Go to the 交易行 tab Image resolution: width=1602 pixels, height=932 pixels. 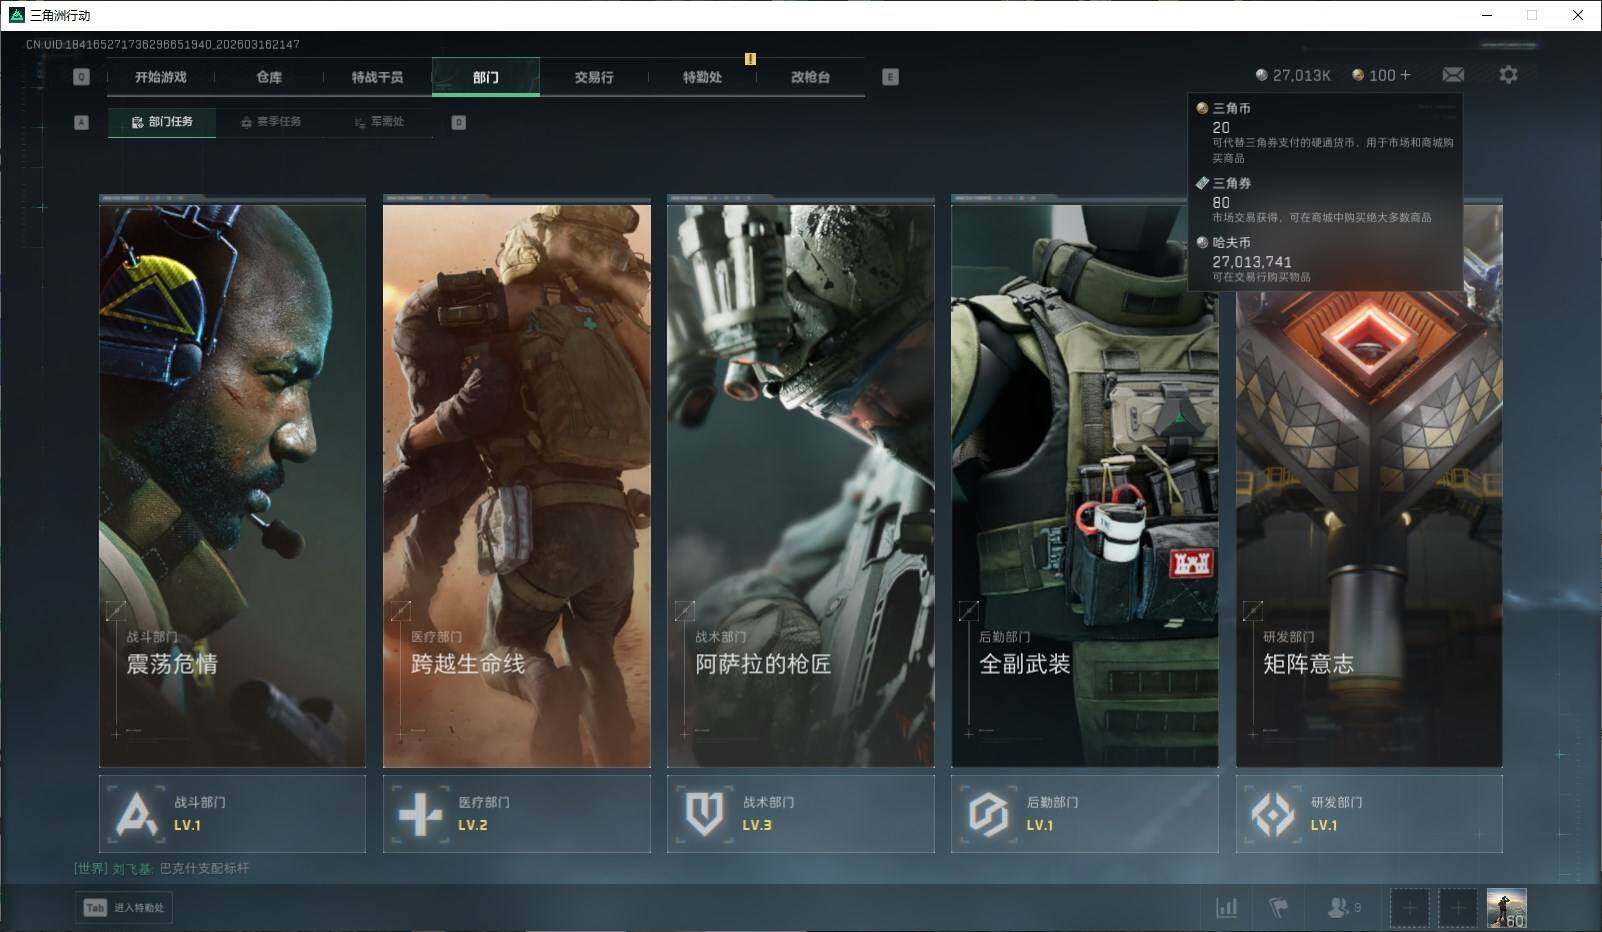594,77
